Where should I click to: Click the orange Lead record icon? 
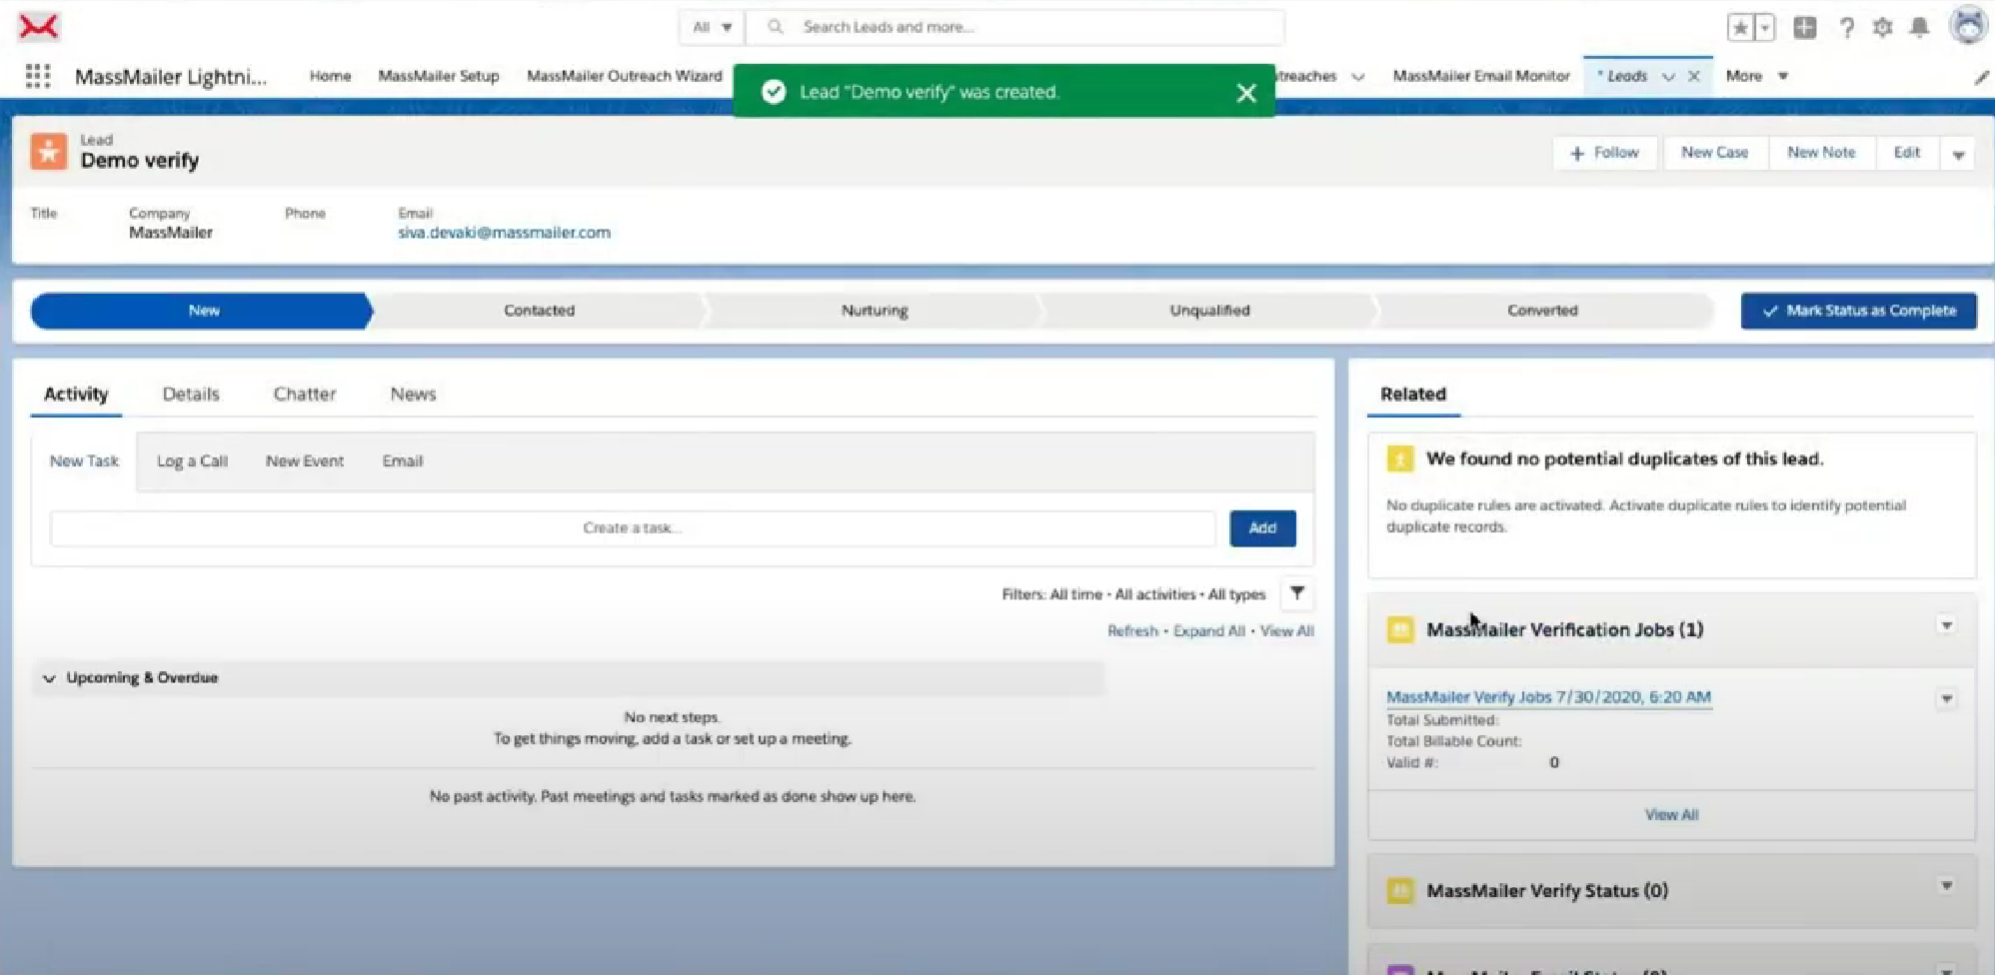pyautogui.click(x=48, y=152)
